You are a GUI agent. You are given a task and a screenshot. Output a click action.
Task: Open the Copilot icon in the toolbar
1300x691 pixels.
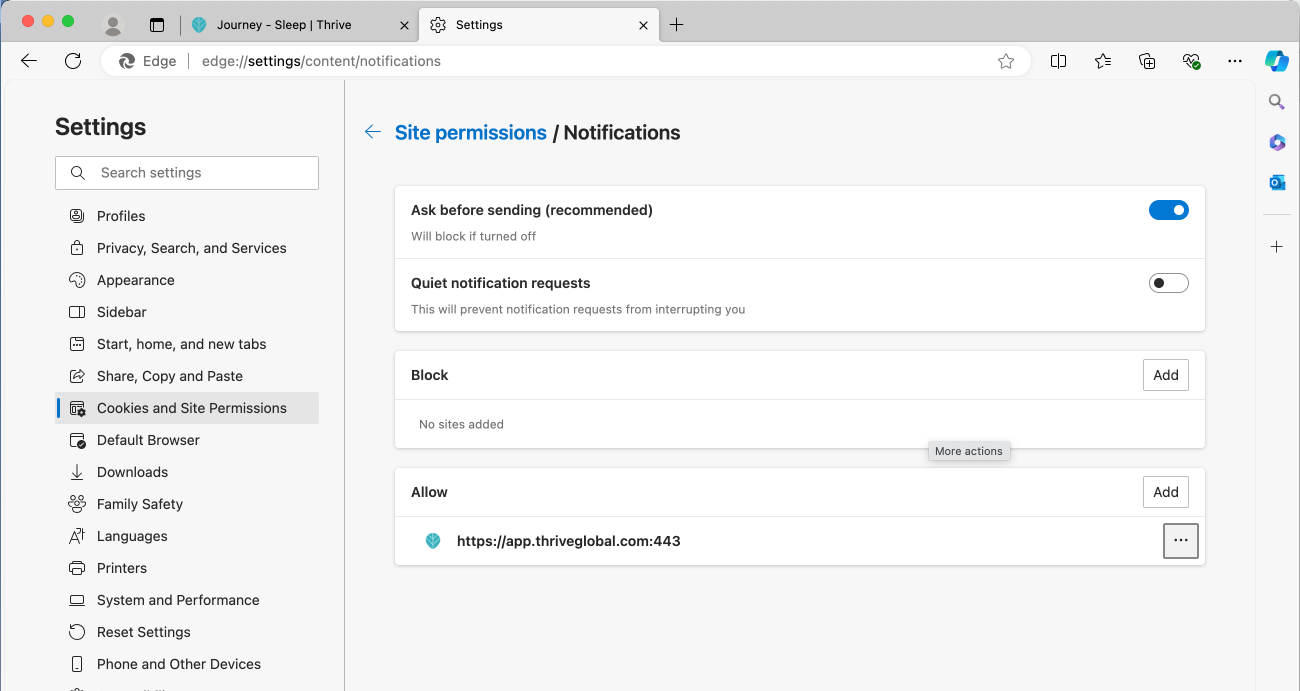coord(1277,61)
